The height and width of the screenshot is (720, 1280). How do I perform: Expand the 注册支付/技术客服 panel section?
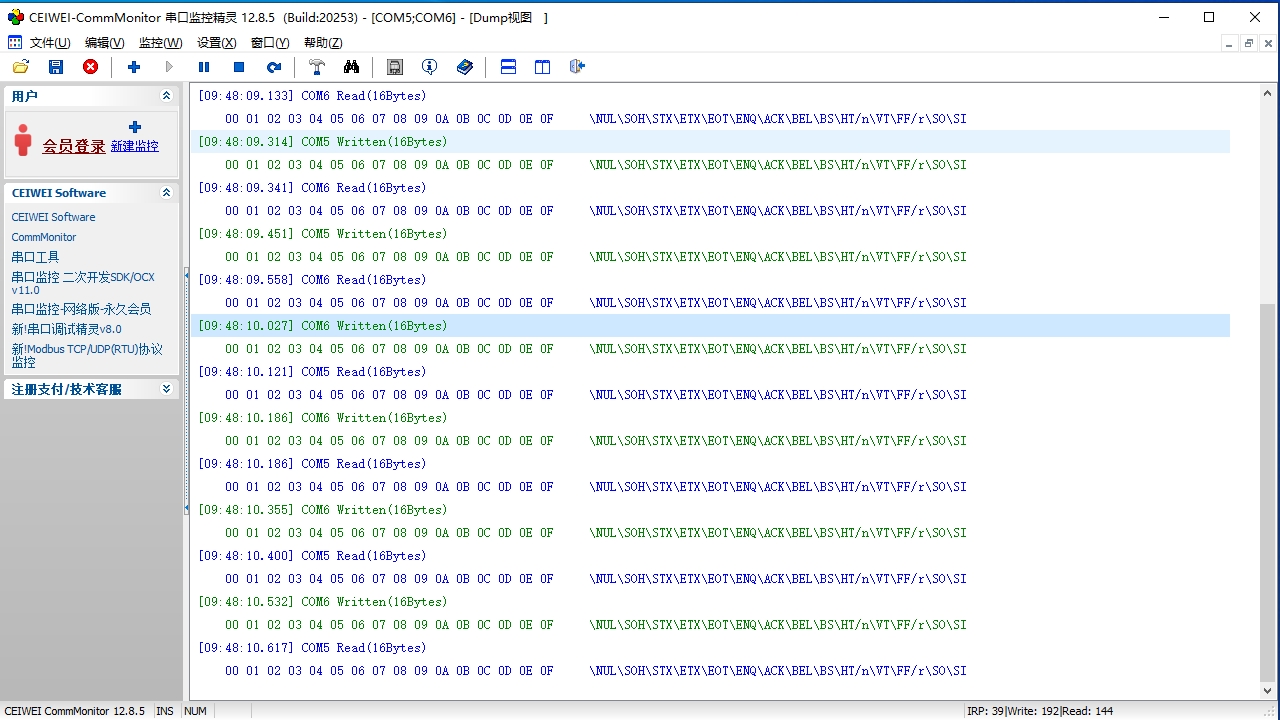166,389
